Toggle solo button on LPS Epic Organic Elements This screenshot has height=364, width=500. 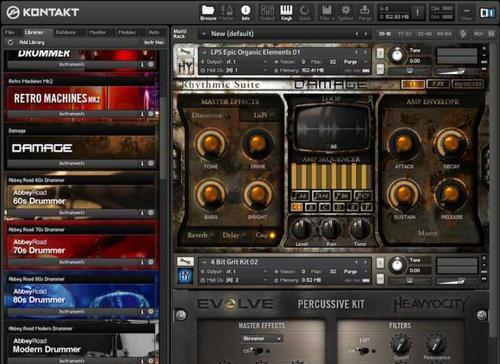[380, 53]
